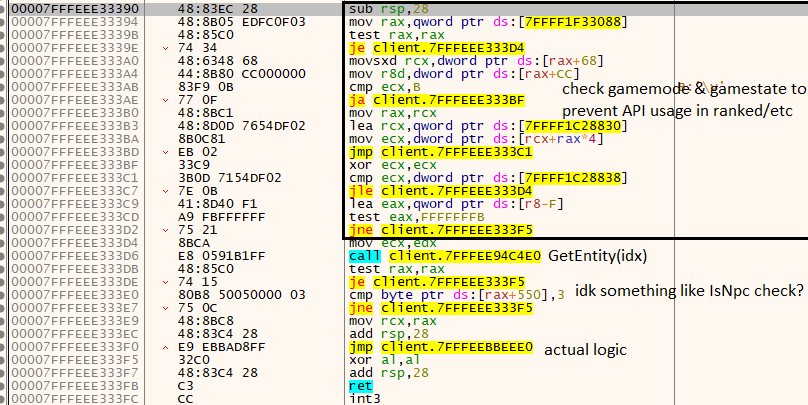Select bytes 'E8 0591B1FF'
This screenshot has width=808, height=405.
[x=222, y=256]
